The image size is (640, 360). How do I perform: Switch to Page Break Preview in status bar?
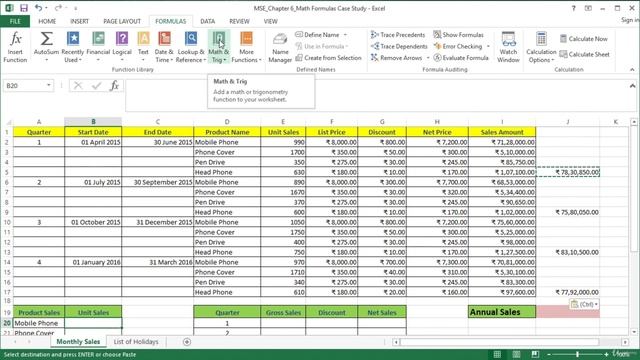(535, 354)
